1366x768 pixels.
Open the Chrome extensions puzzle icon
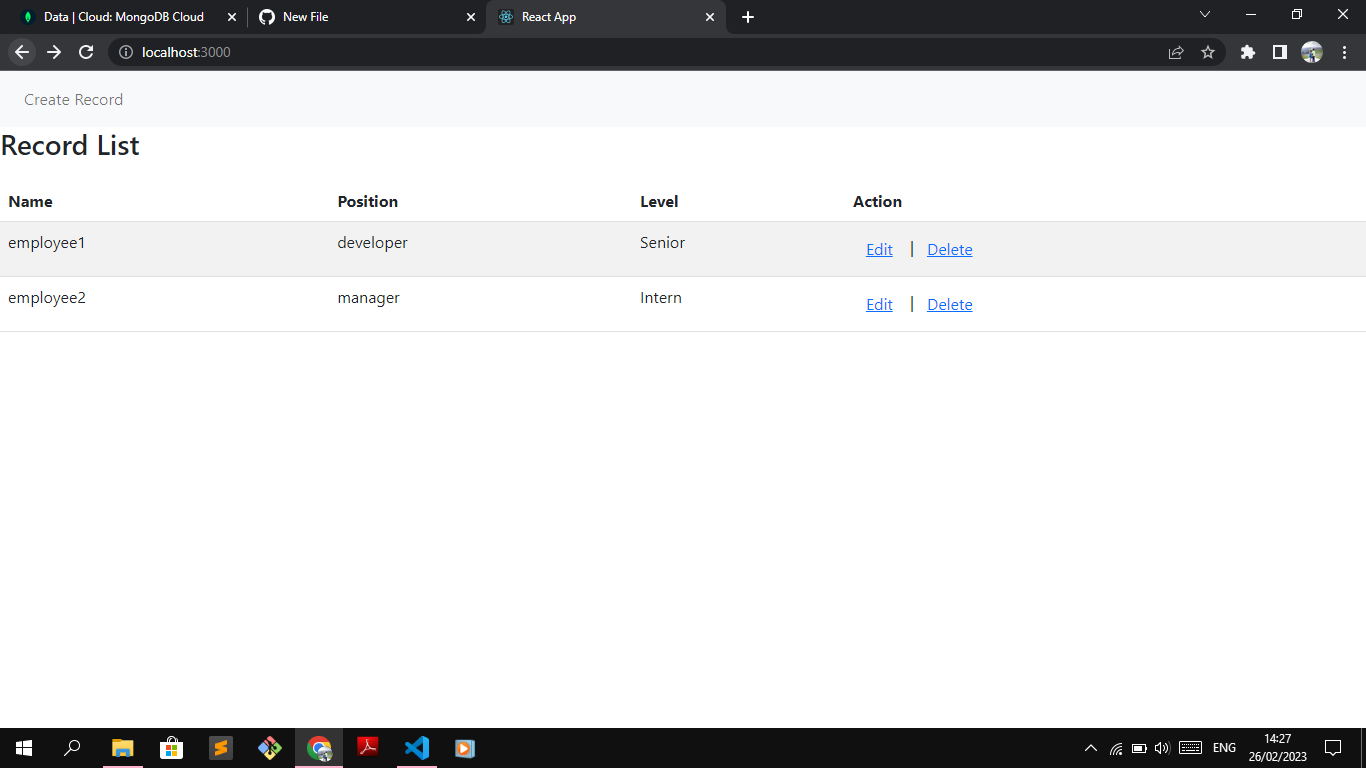tap(1247, 52)
